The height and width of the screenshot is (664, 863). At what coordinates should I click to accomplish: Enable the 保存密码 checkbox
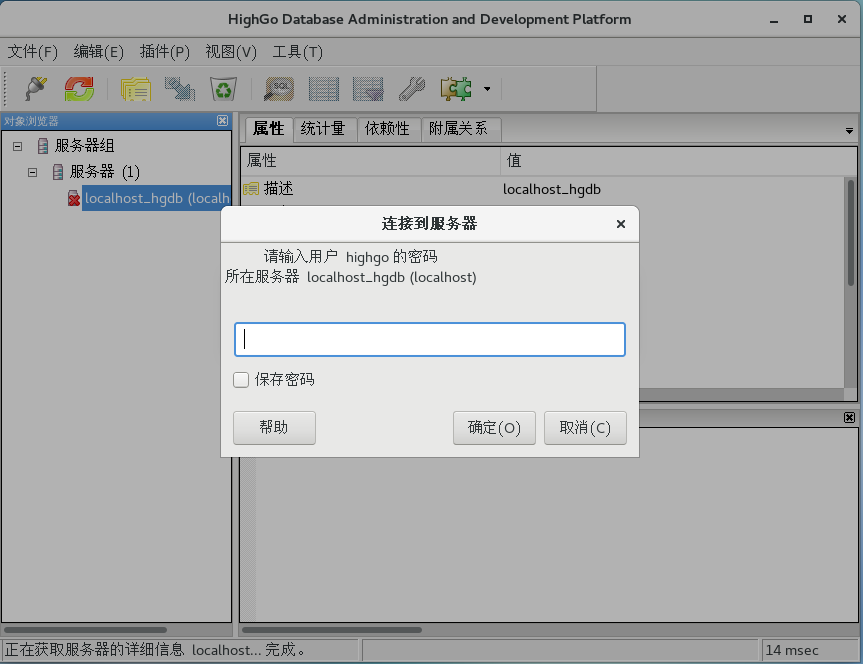(240, 379)
